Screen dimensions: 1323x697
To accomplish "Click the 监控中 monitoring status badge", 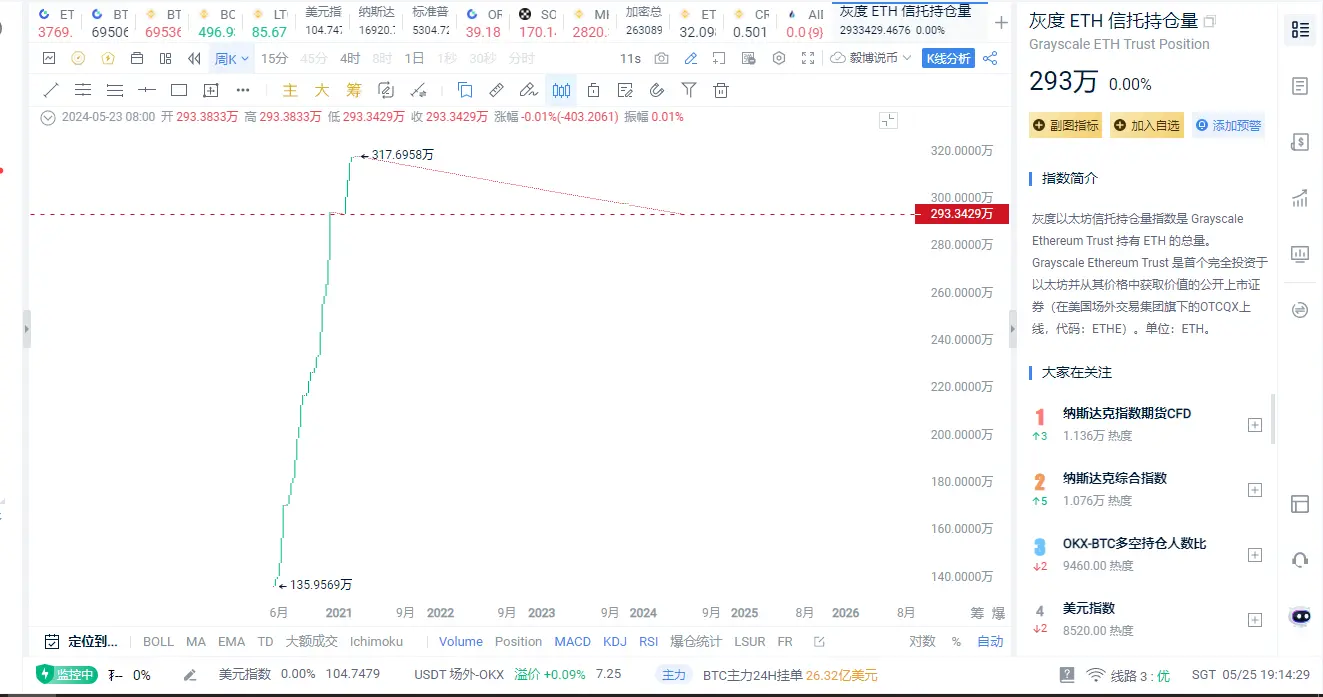I will [x=66, y=675].
